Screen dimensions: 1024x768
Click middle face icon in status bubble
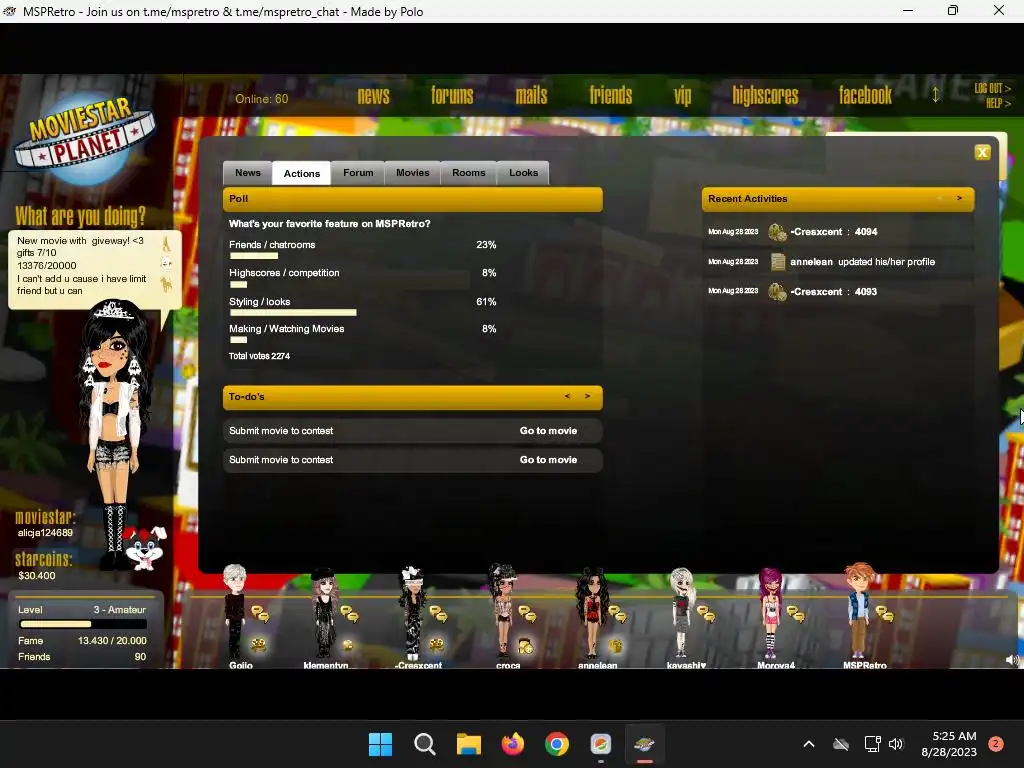[167, 263]
